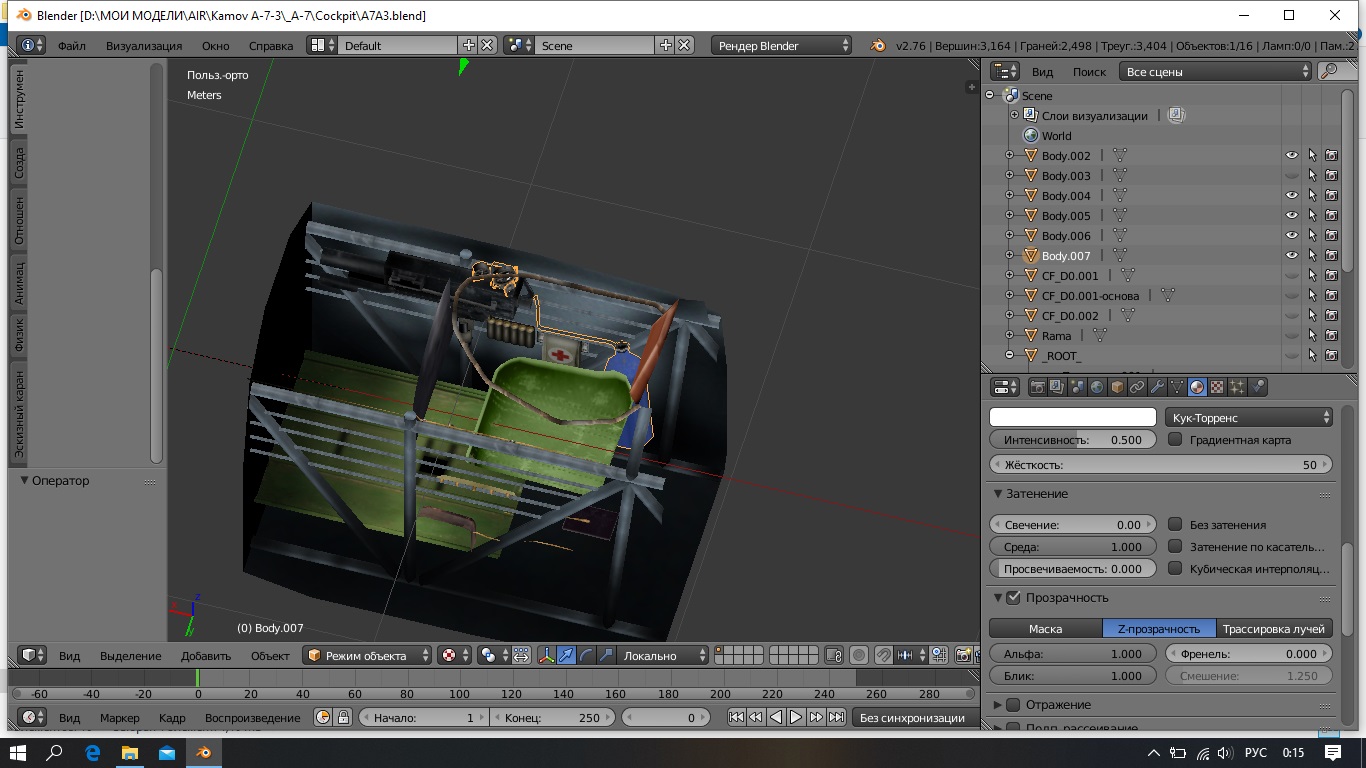Image resolution: width=1366 pixels, height=768 pixels.
Task: Open the Рендер Blender engine dropdown
Action: [781, 46]
